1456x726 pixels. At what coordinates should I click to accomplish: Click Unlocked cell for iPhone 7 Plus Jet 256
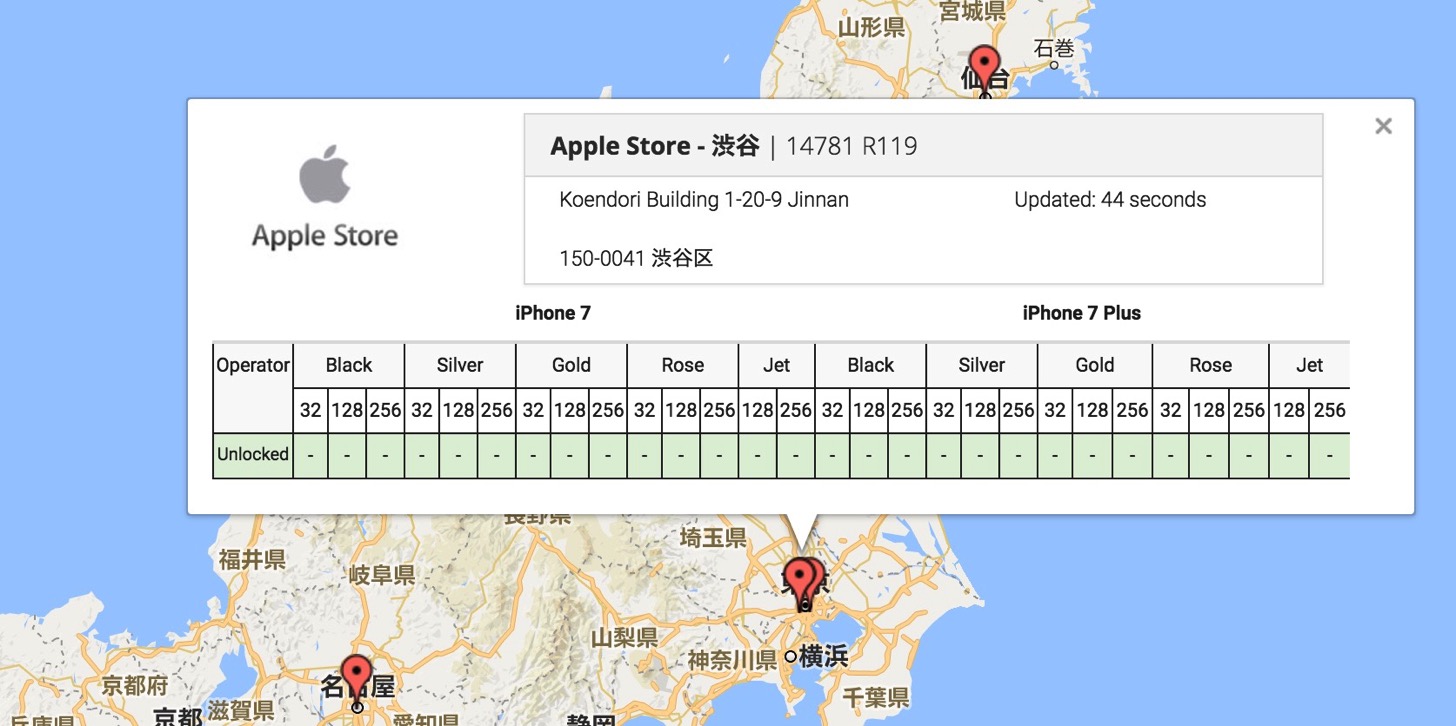click(1330, 455)
